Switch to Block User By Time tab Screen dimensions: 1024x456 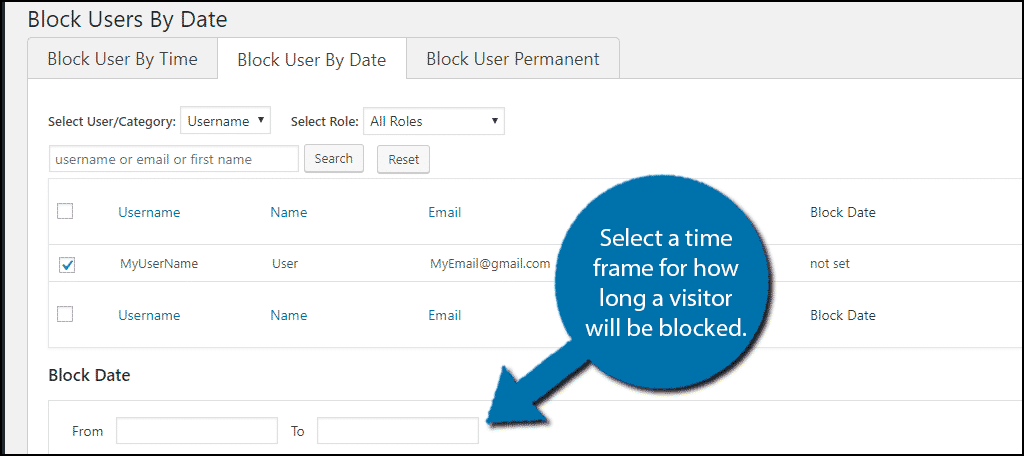tap(122, 59)
